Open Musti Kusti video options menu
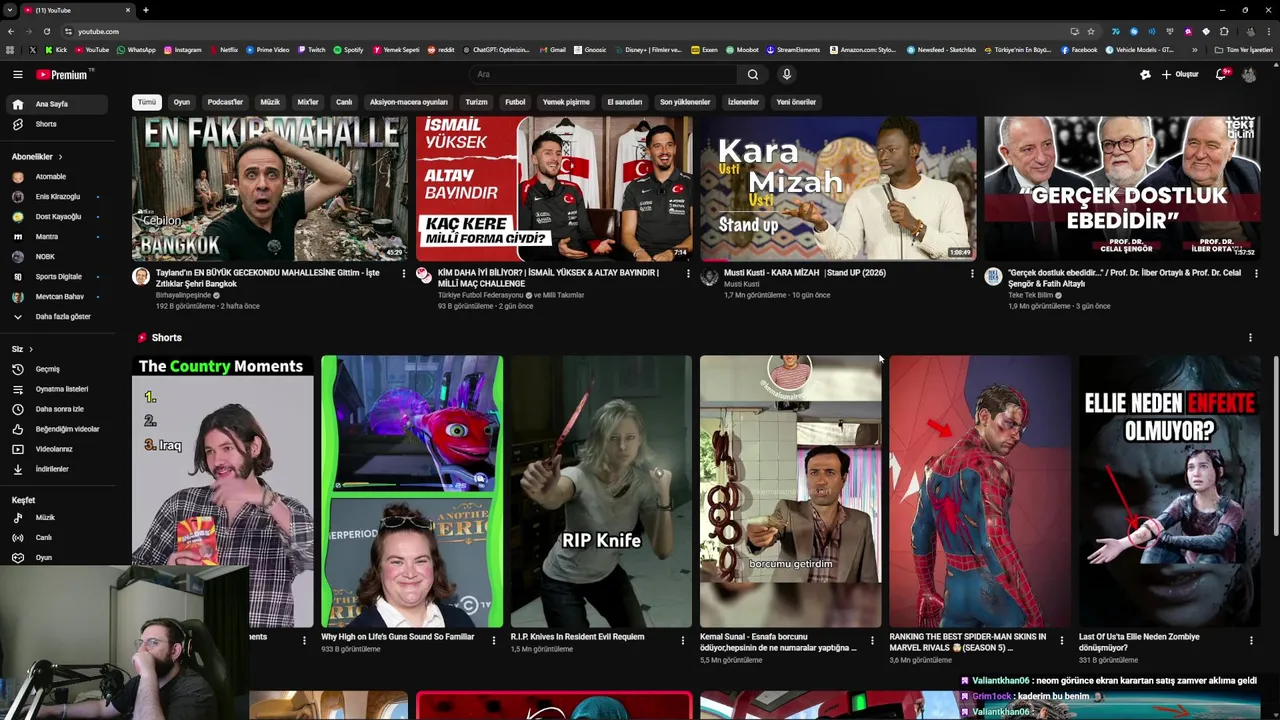1280x720 pixels. (972, 273)
